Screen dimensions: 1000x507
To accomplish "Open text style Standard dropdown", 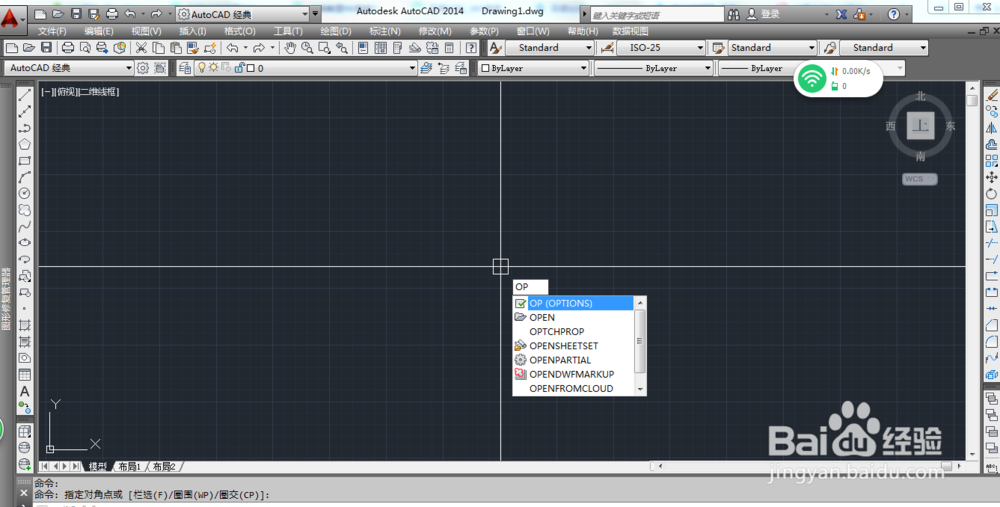I will [550, 48].
